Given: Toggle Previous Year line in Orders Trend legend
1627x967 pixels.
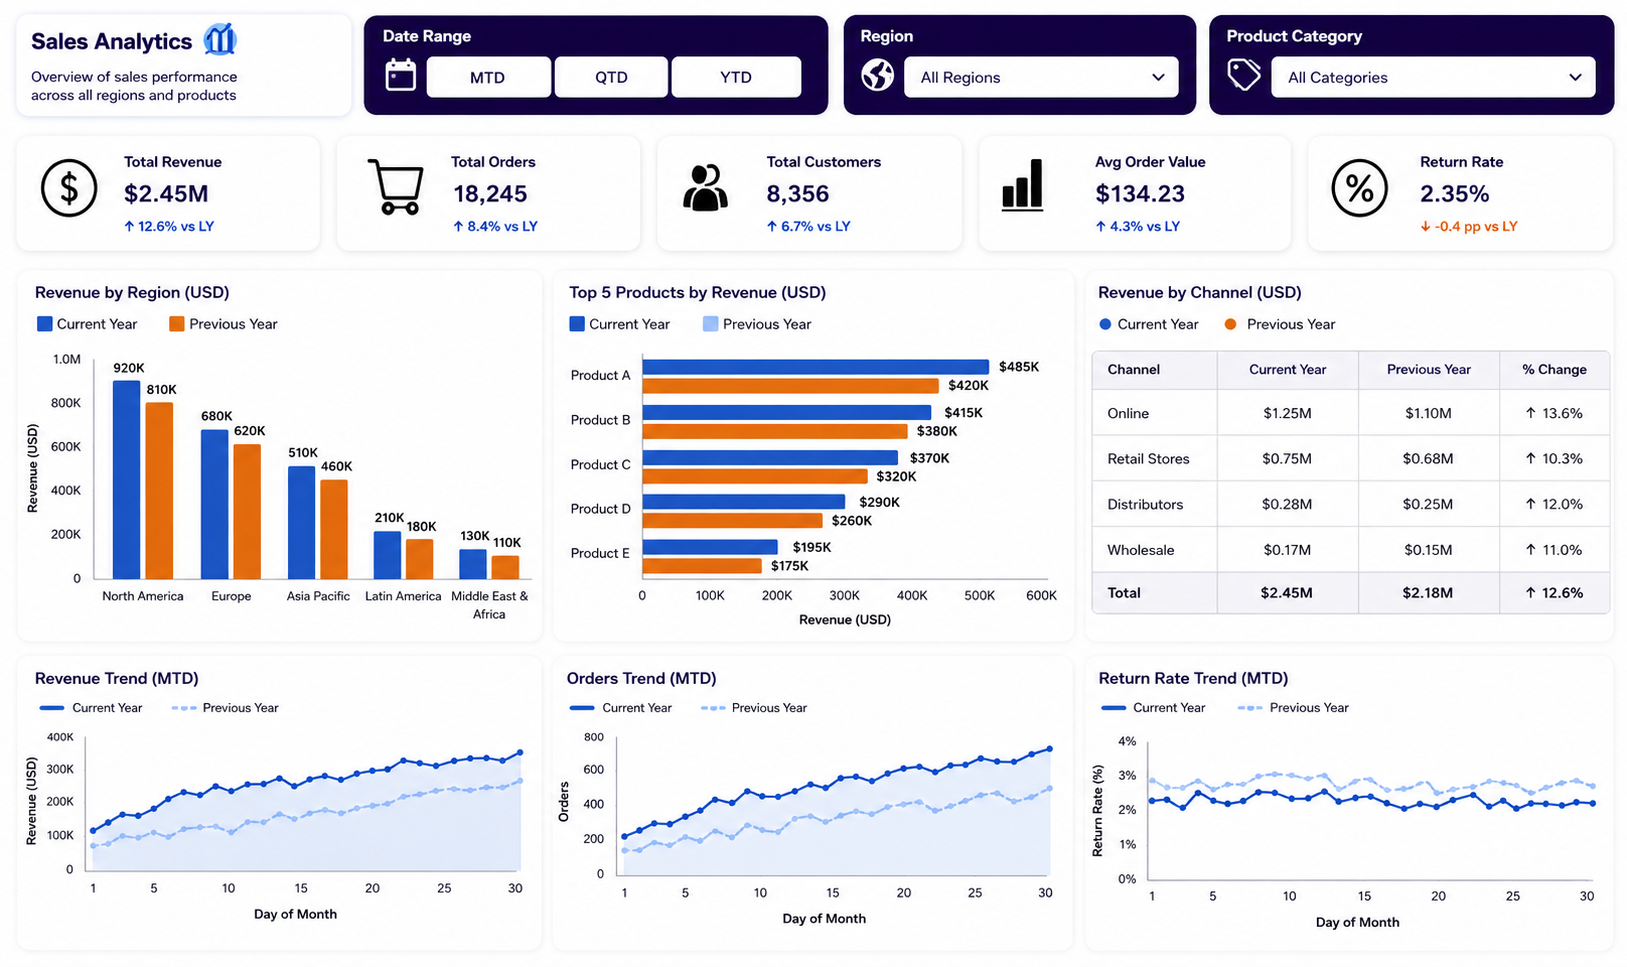Looking at the screenshot, I should [x=713, y=708].
